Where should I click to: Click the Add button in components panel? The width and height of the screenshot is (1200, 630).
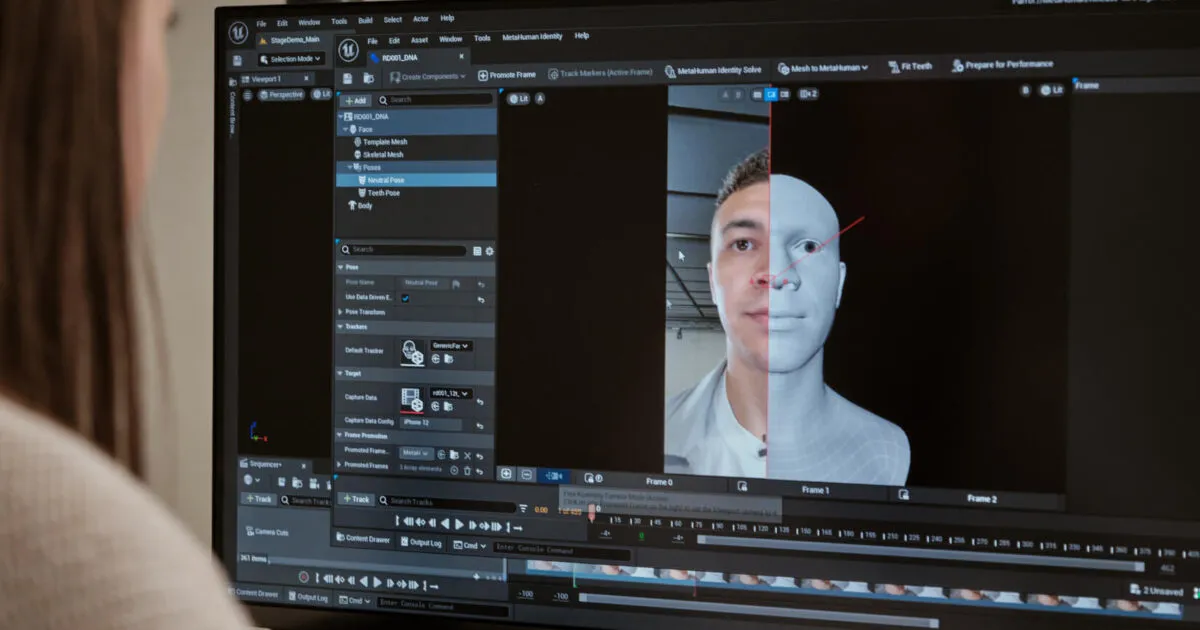point(355,101)
